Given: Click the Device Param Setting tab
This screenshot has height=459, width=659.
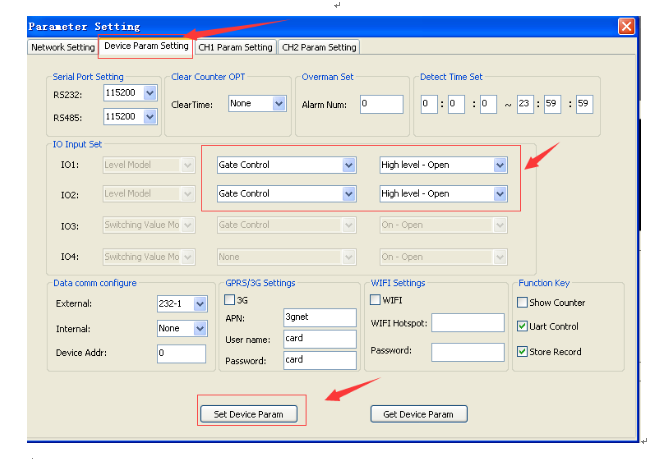Looking at the screenshot, I should click(146, 46).
